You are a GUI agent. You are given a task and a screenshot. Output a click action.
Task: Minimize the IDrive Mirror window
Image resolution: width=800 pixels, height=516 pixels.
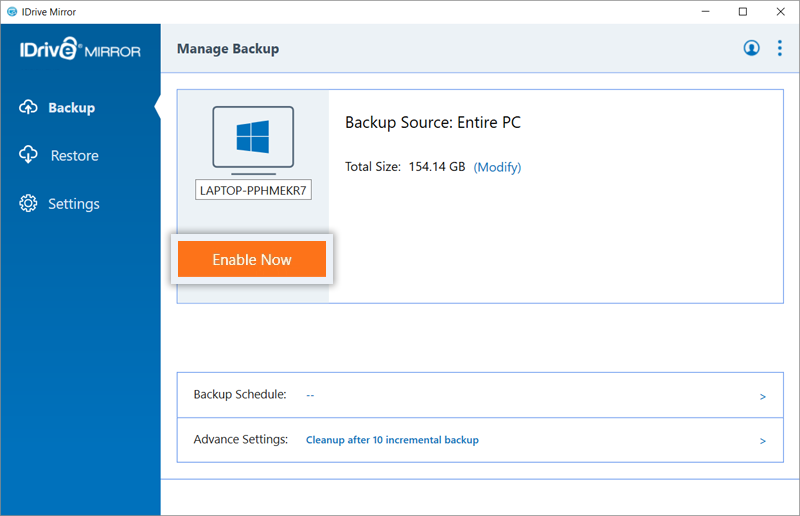[706, 11]
